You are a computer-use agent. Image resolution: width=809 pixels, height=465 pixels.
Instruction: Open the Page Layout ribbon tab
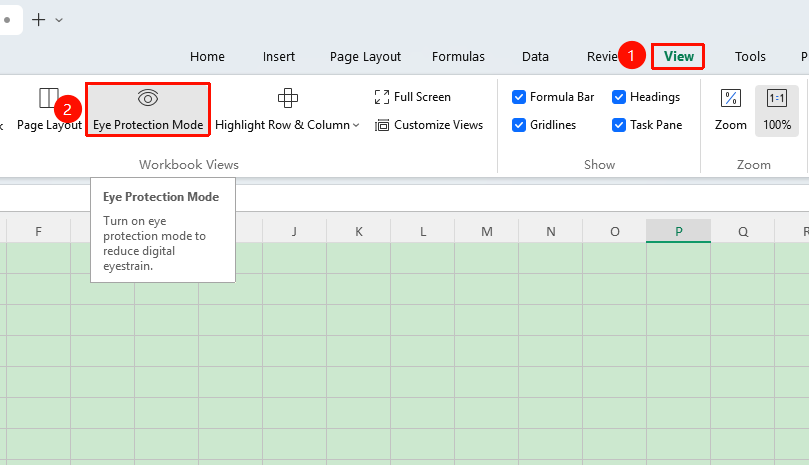pos(365,56)
